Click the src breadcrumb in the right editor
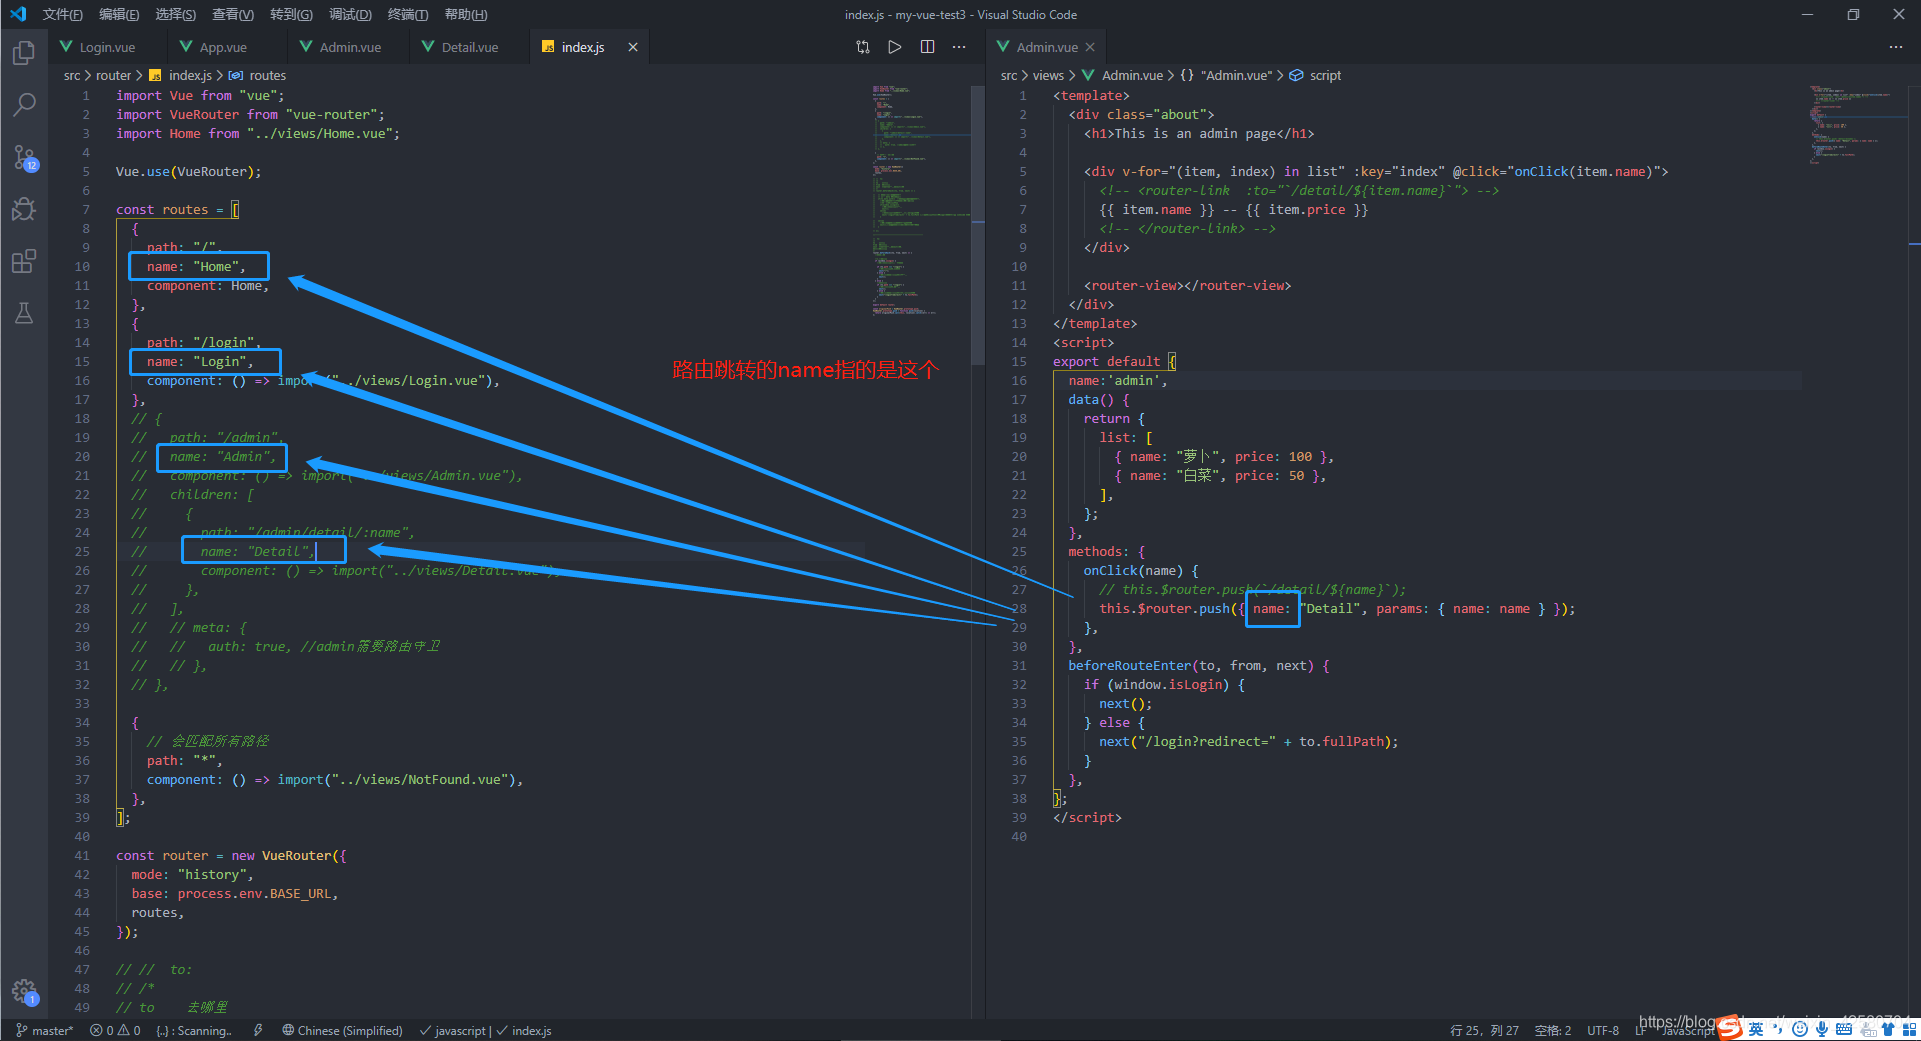1921x1041 pixels. 1009,75
